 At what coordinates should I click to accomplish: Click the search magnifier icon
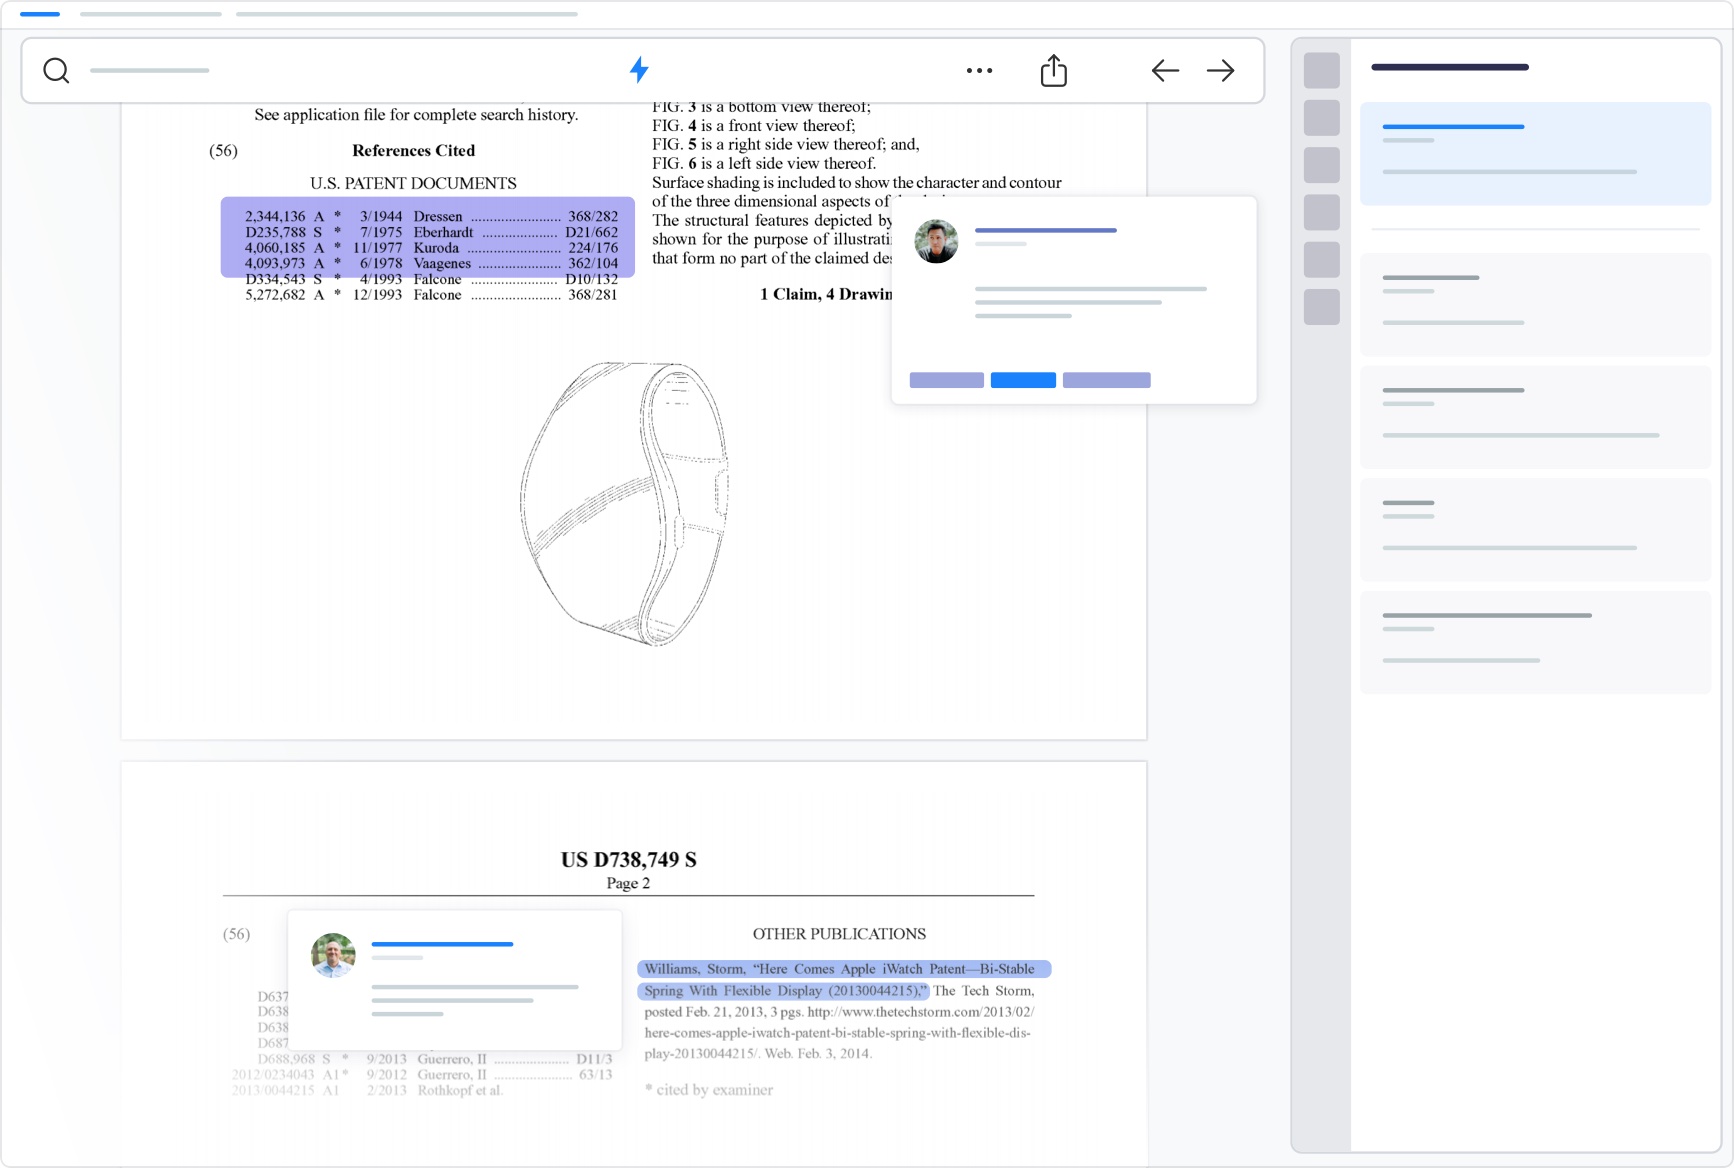click(56, 70)
